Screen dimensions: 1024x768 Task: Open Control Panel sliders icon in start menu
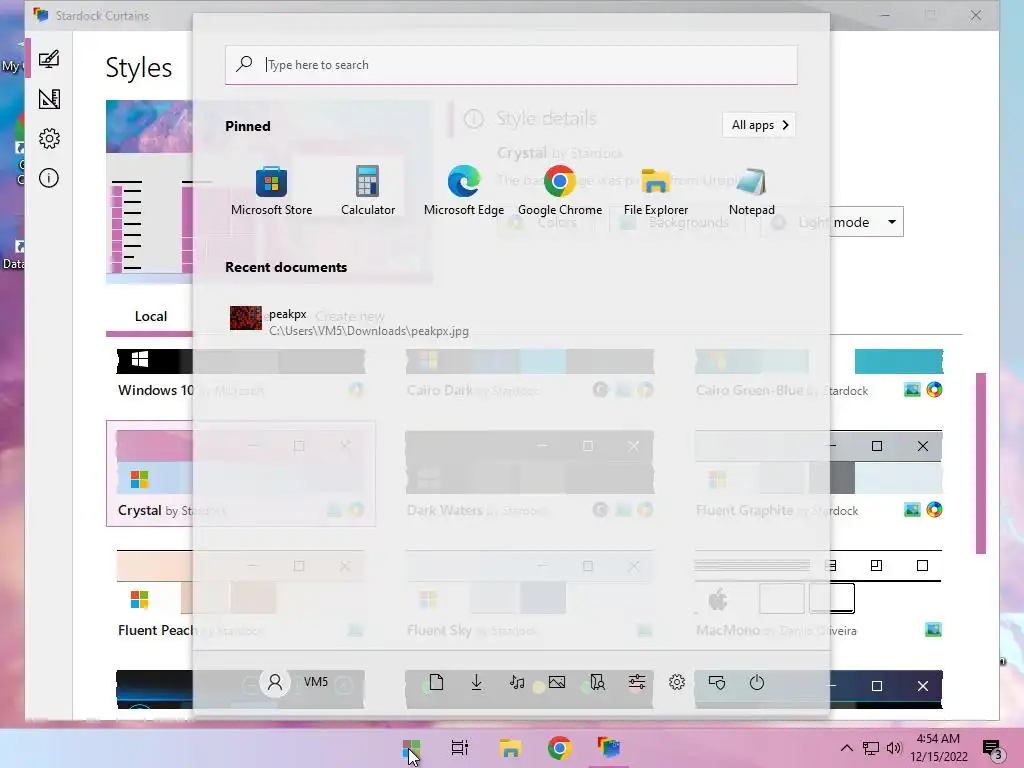tap(637, 682)
